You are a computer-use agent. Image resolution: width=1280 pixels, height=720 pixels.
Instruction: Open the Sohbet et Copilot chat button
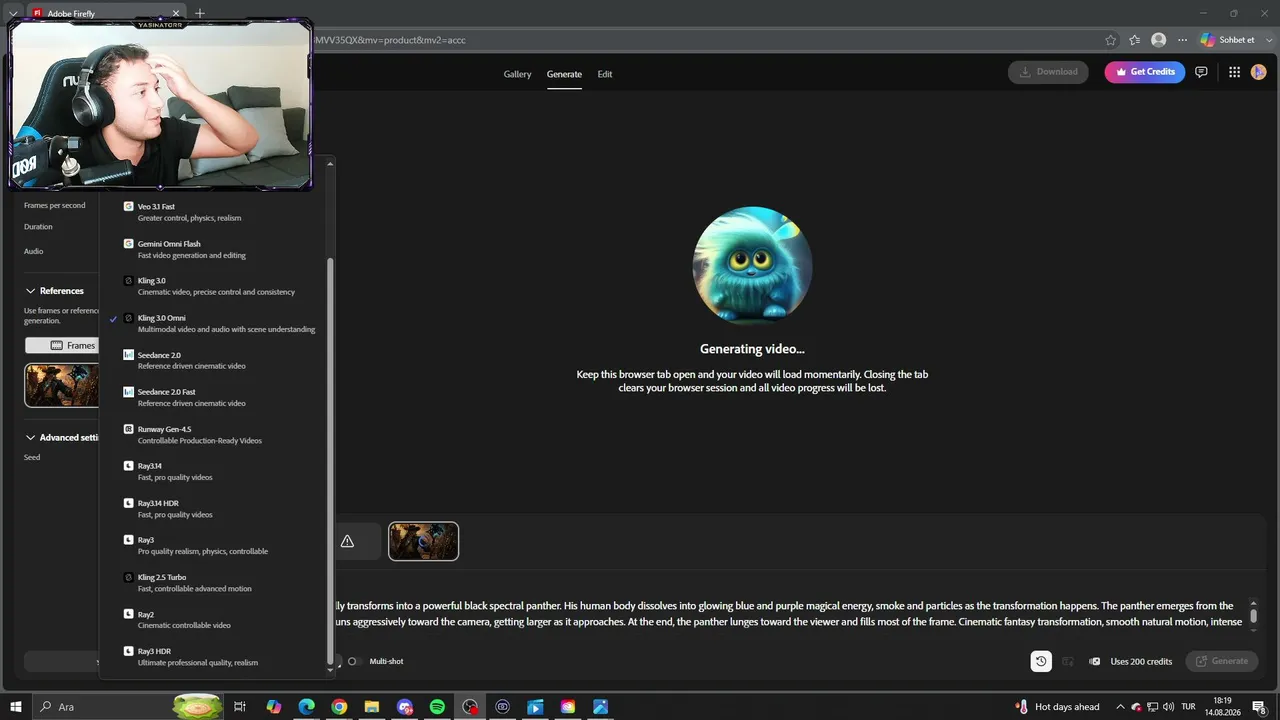[x=1228, y=40]
